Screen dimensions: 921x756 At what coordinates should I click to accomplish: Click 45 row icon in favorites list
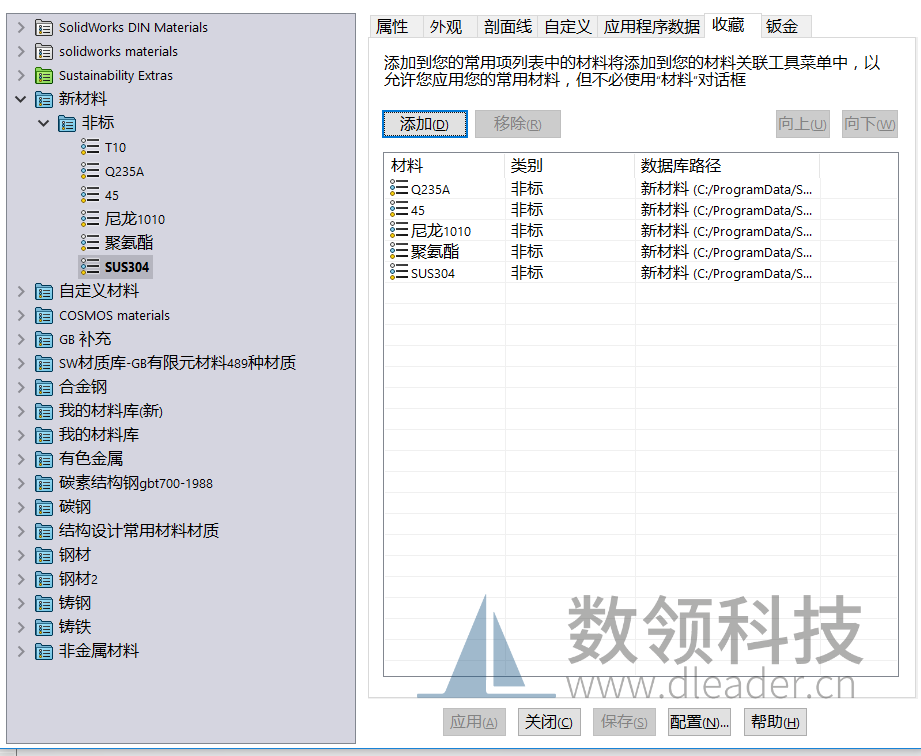(399, 209)
